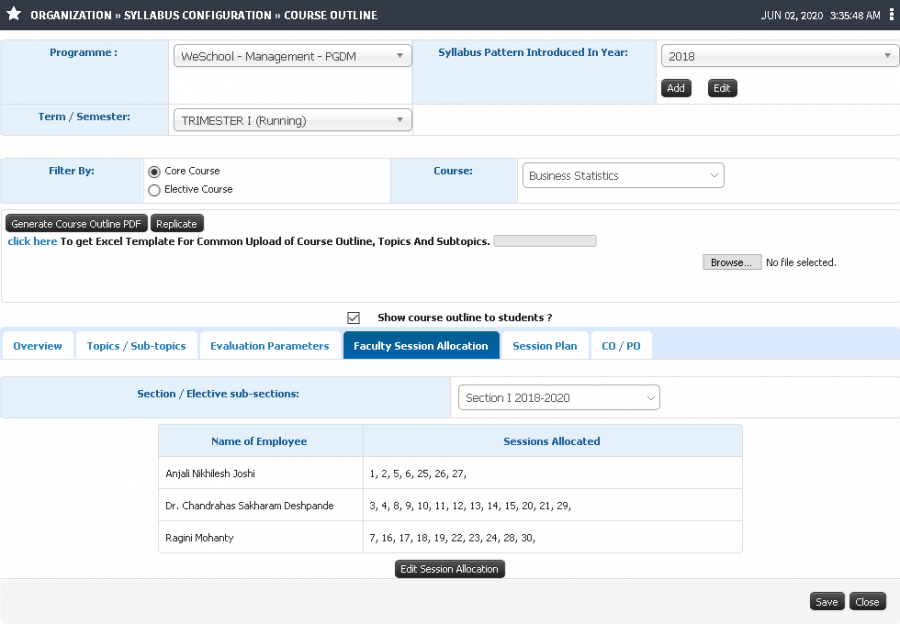
Task: Select the Elective Course radio button
Action: pos(154,190)
